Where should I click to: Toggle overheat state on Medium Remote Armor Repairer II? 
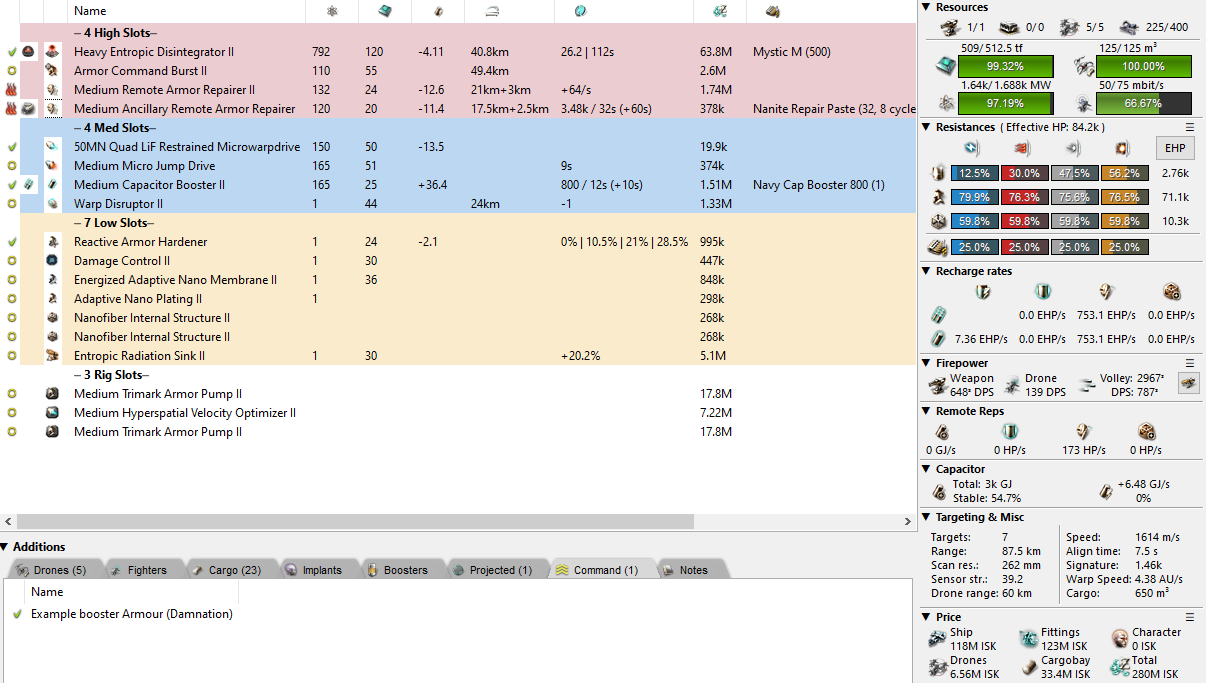point(11,90)
